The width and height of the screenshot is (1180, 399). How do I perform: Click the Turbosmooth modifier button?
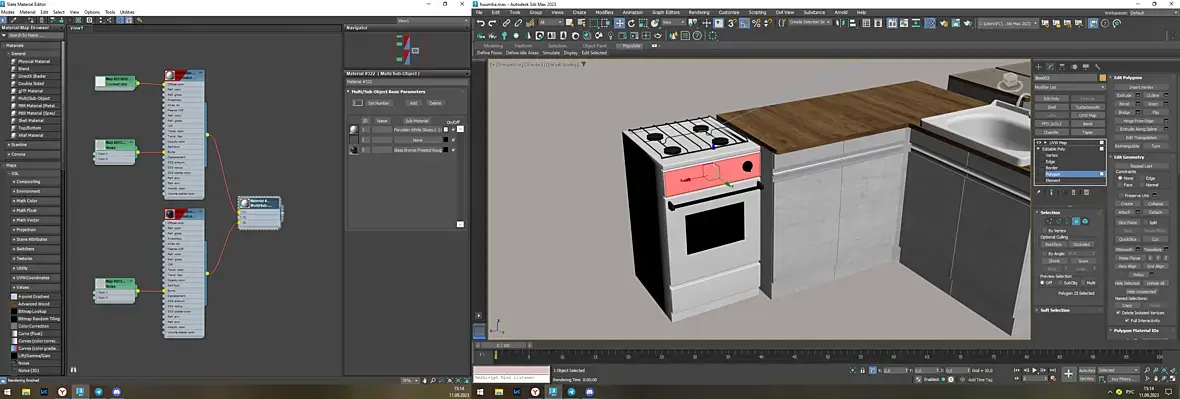(x=1088, y=107)
